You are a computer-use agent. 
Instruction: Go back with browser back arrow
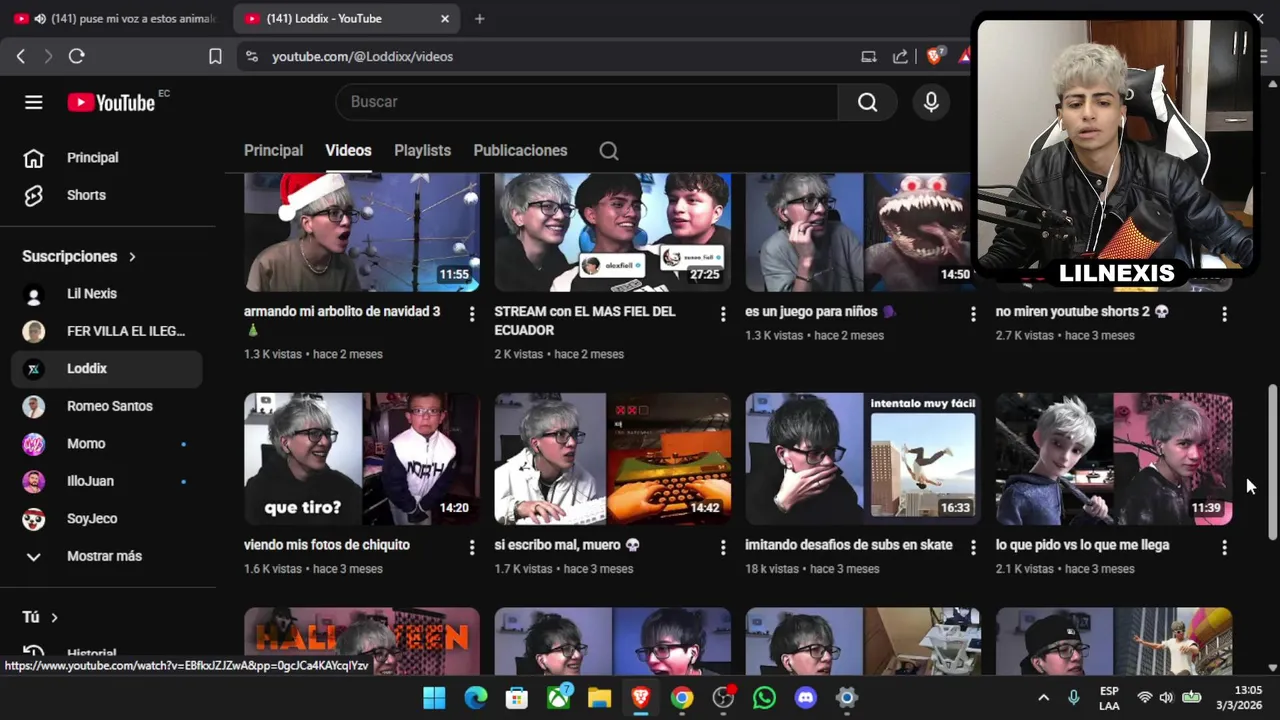pyautogui.click(x=21, y=57)
